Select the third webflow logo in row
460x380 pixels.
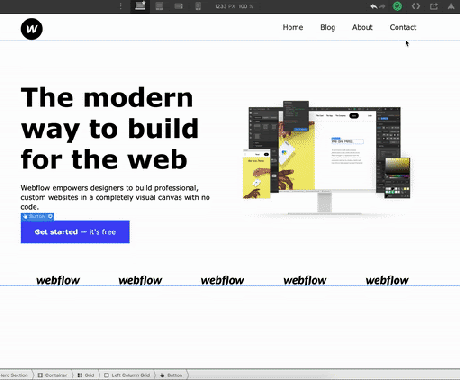[222, 281]
